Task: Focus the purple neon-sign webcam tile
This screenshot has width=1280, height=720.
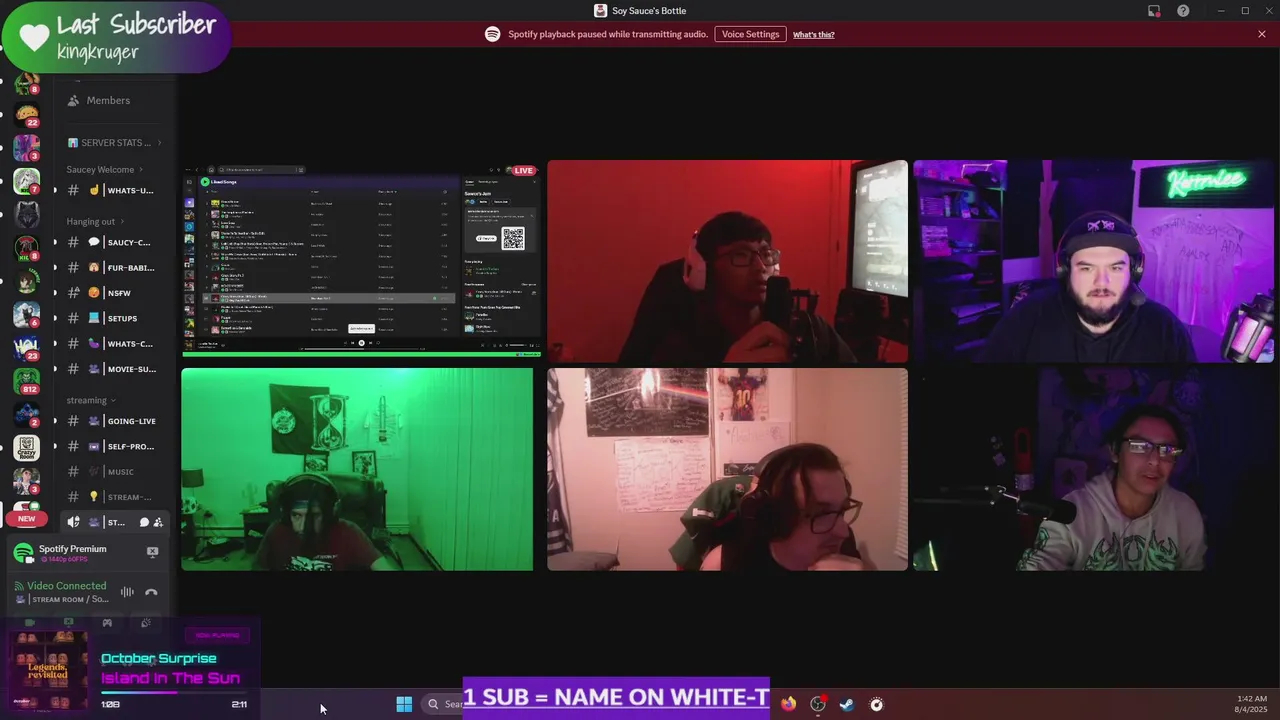Action: (1093, 261)
